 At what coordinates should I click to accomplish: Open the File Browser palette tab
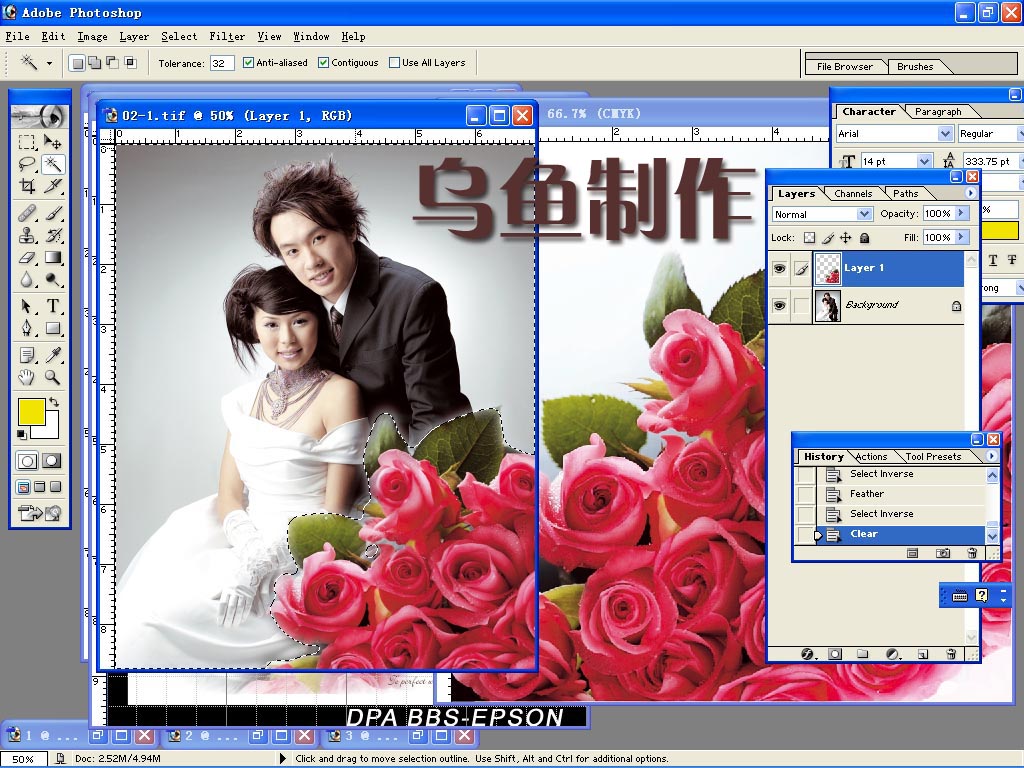[x=844, y=67]
